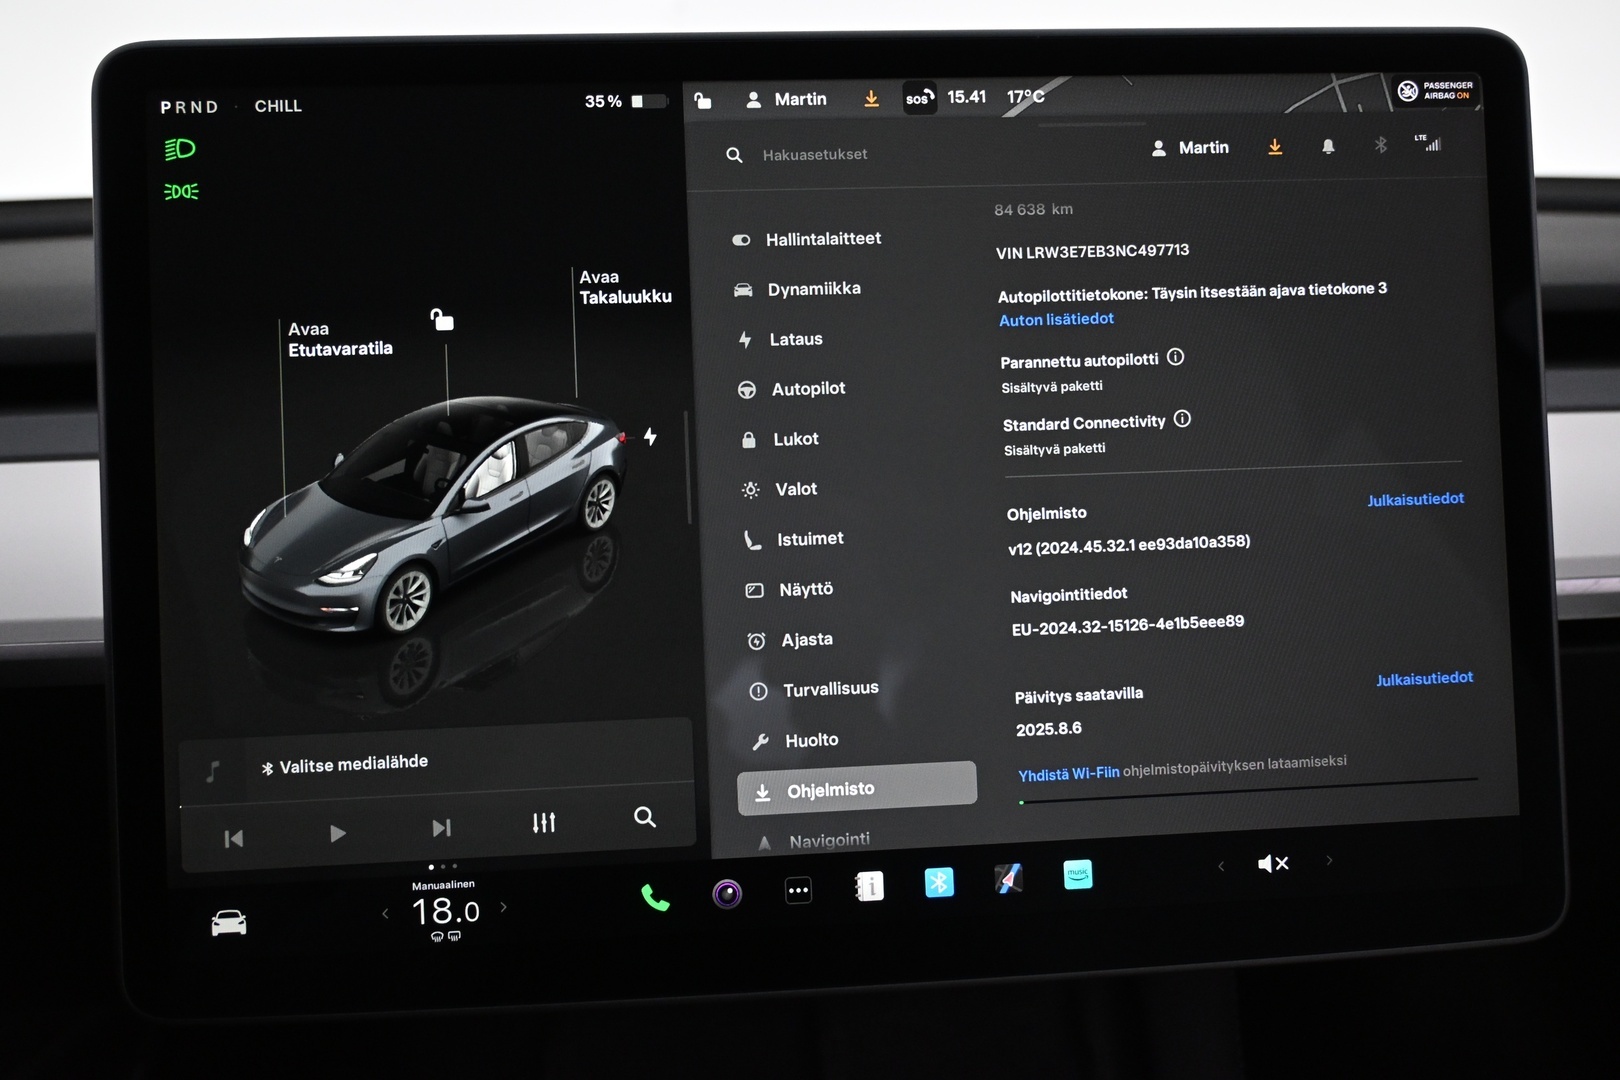Screen dimensions: 1620x1080
Task: Increase cabin temperature with right arrow
Action: [503, 907]
